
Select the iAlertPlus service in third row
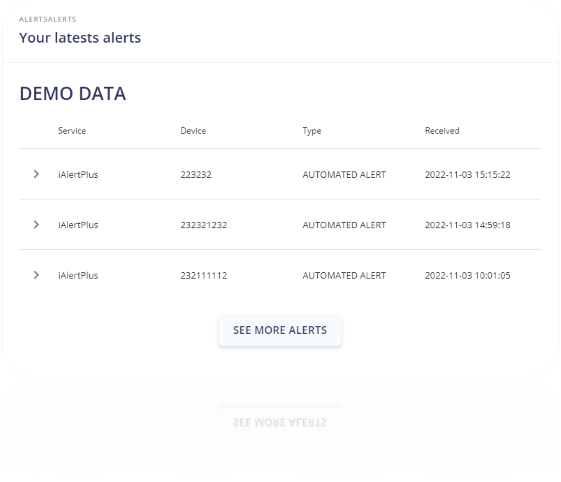click(x=78, y=276)
